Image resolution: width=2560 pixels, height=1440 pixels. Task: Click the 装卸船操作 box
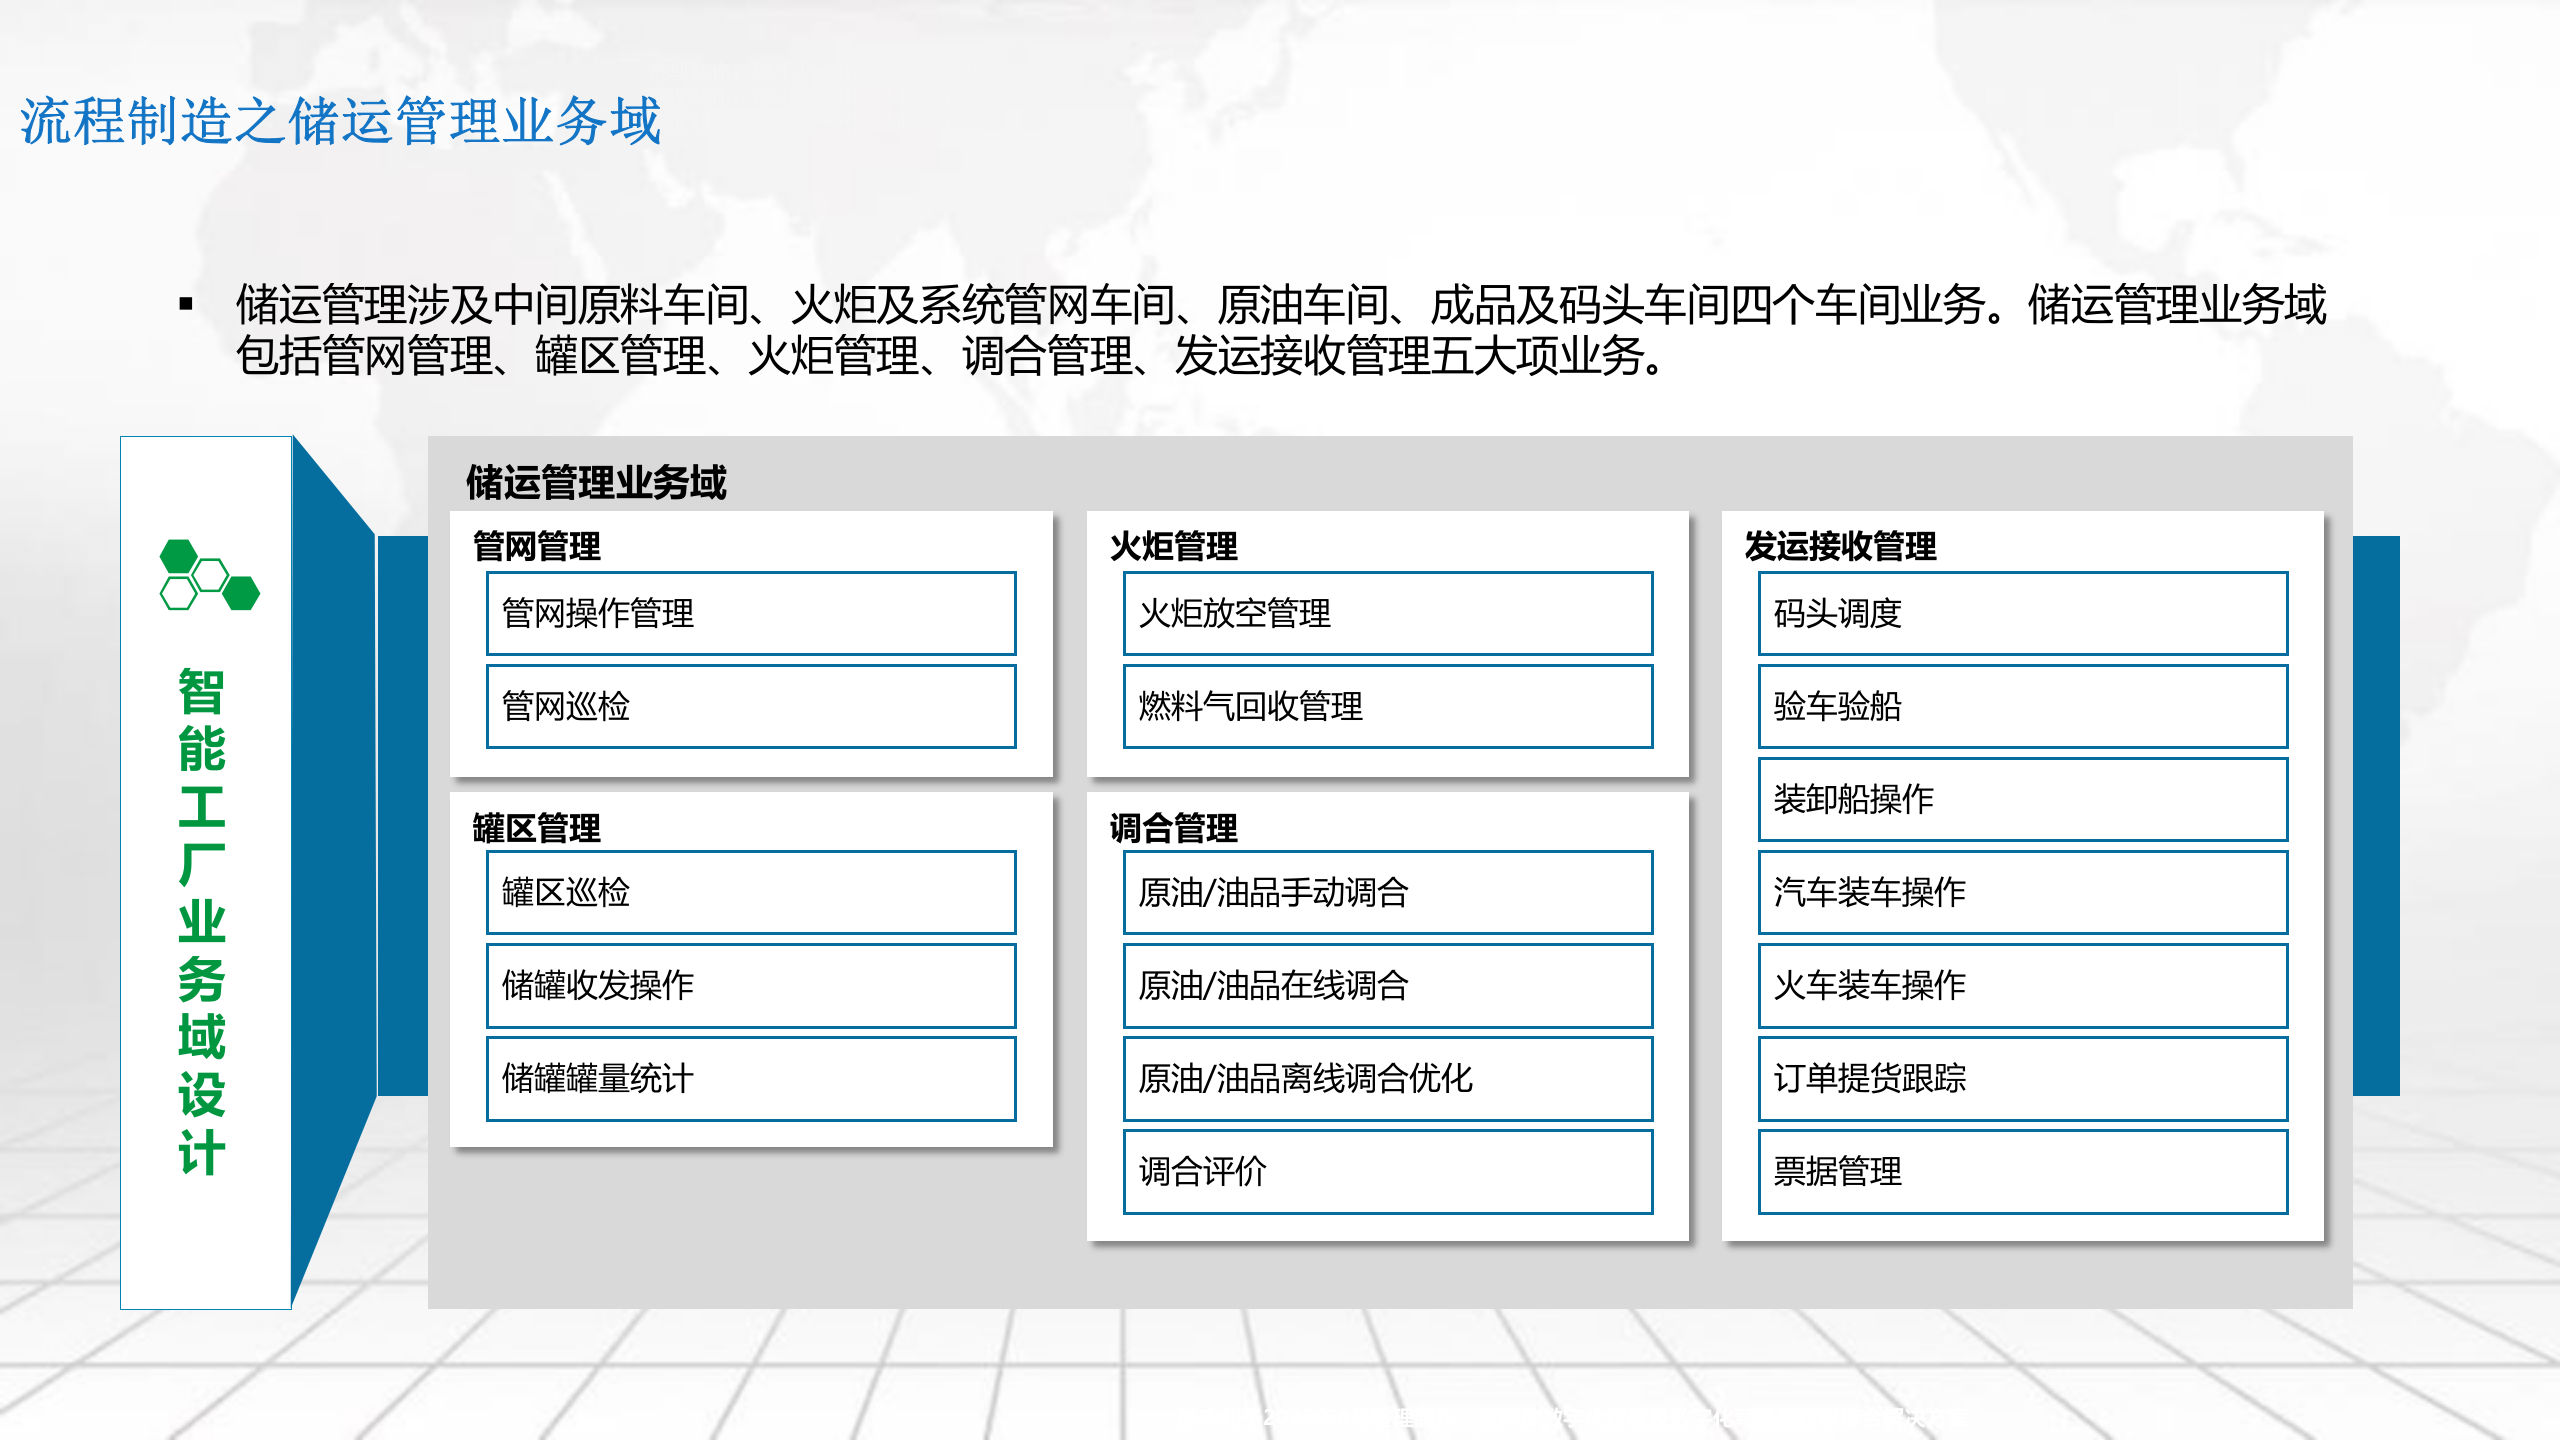[x=2022, y=799]
